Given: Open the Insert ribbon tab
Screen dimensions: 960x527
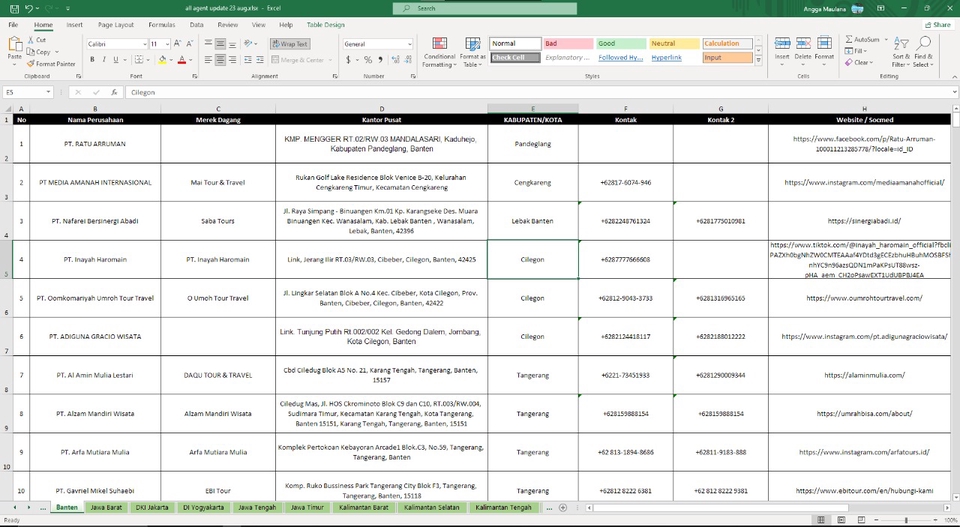Looking at the screenshot, I should coord(75,25).
